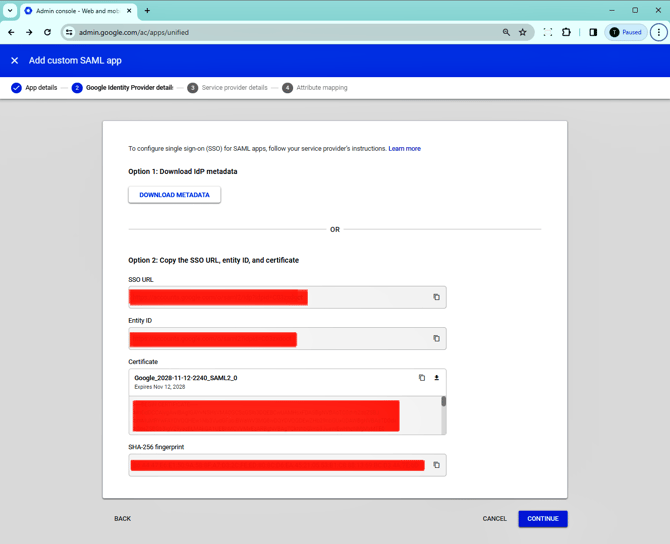Viewport: 670px width, 544px height.
Task: Click the Expires Nov 12, 2028 text
Action: (x=160, y=387)
